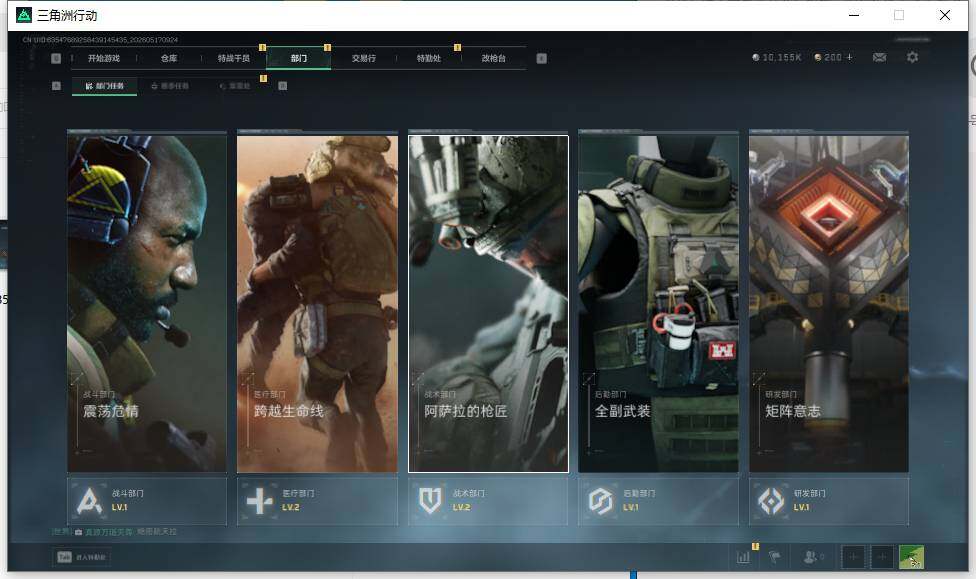The height and width of the screenshot is (579, 976).
Task: Click the Tab key button at bottom left
Action: [65, 557]
